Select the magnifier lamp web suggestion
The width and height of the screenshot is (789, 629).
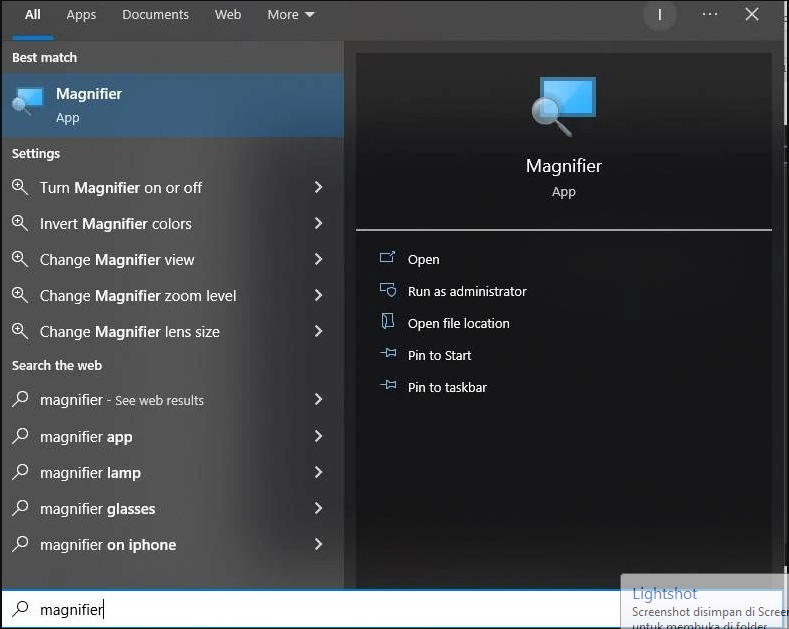click(x=173, y=472)
